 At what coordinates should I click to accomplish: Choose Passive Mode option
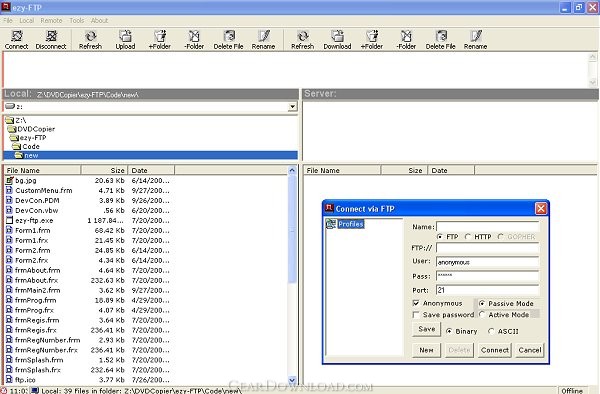point(482,303)
